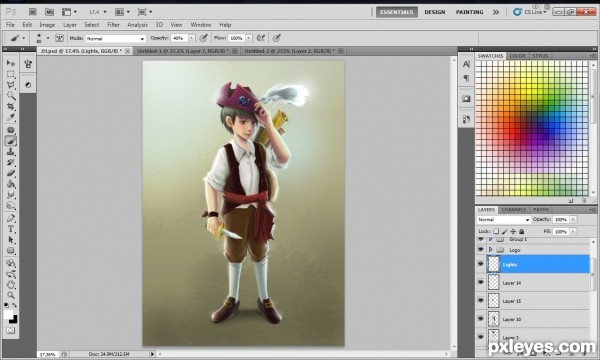Select the Path Selection tool
600x360 pixels.
click(x=11, y=240)
